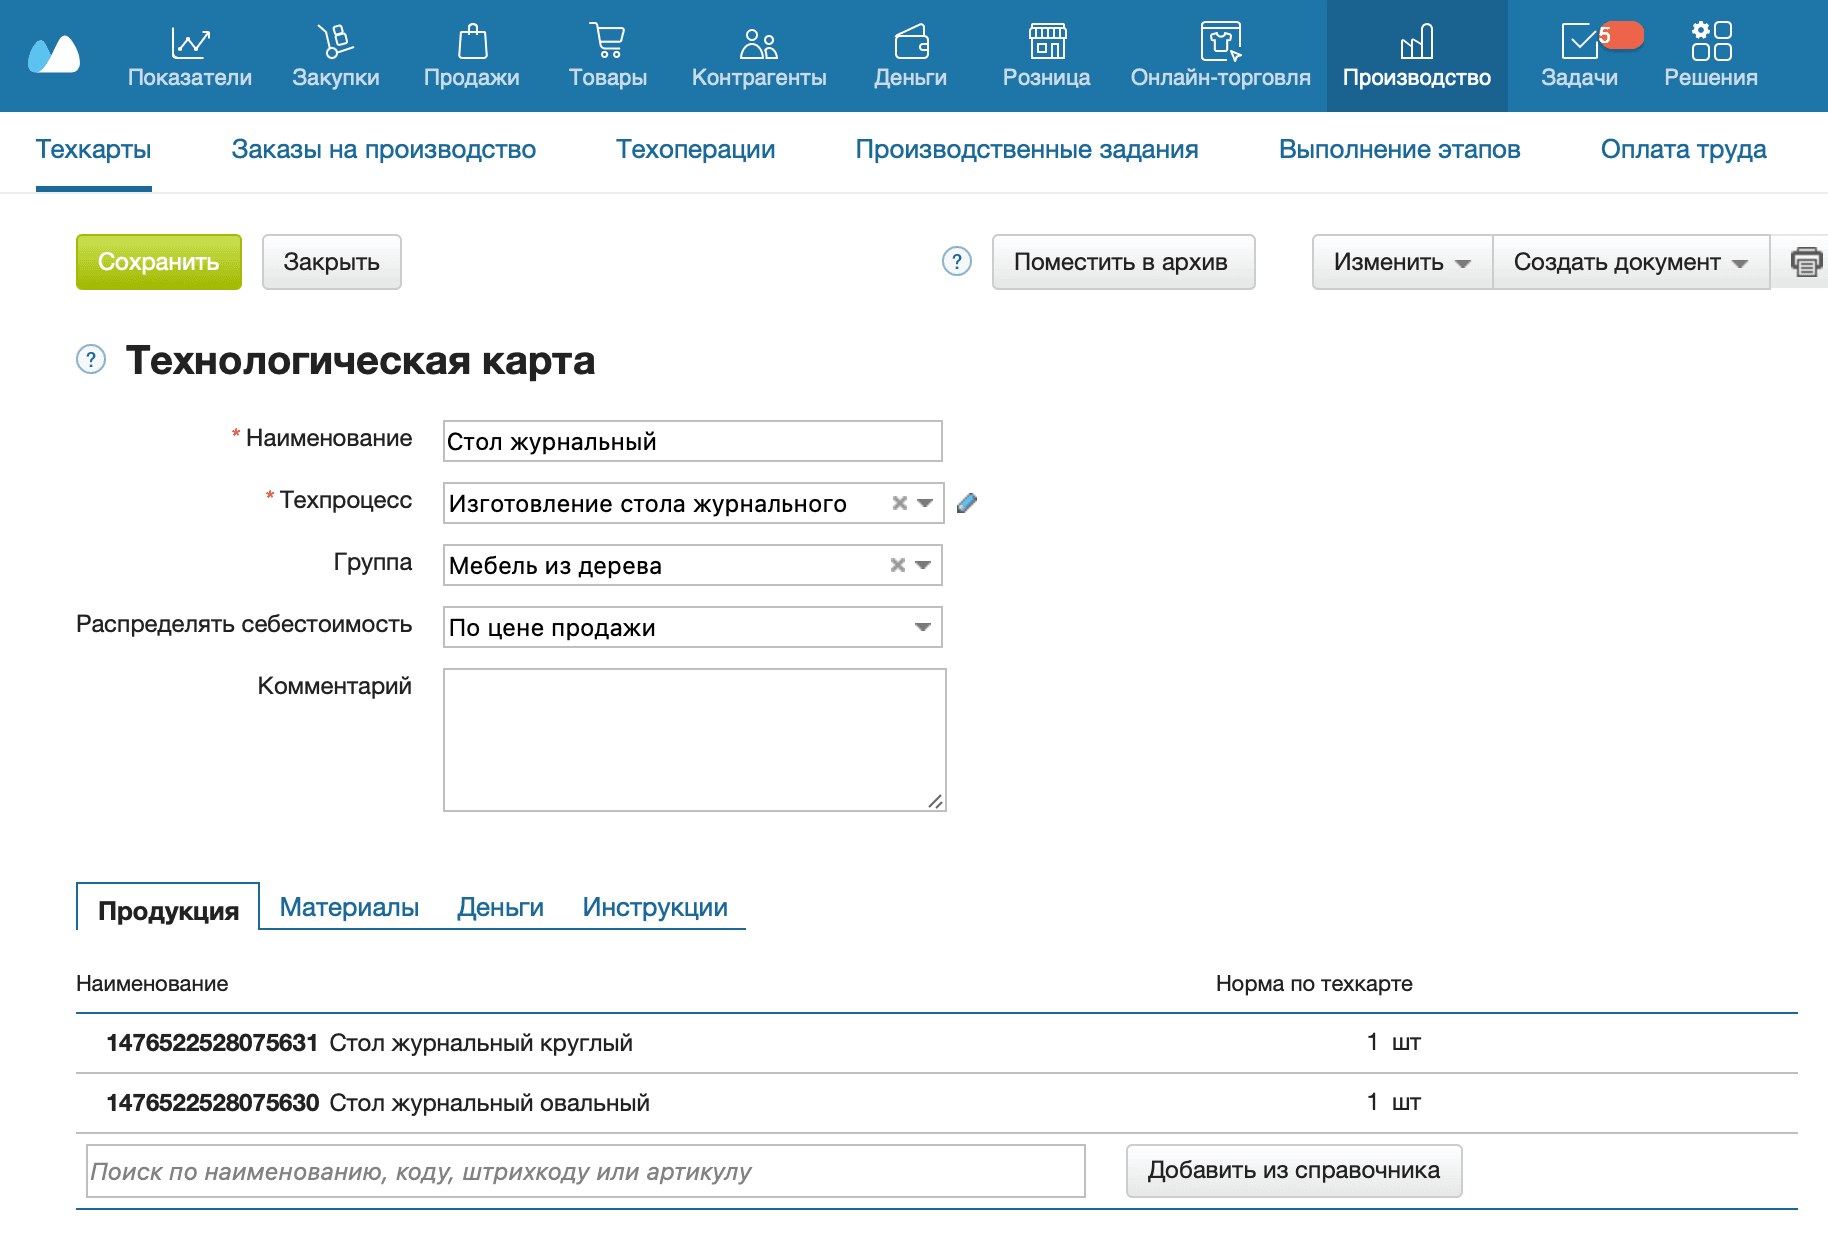Click the search field below product list
The image size is (1828, 1238).
[585, 1170]
